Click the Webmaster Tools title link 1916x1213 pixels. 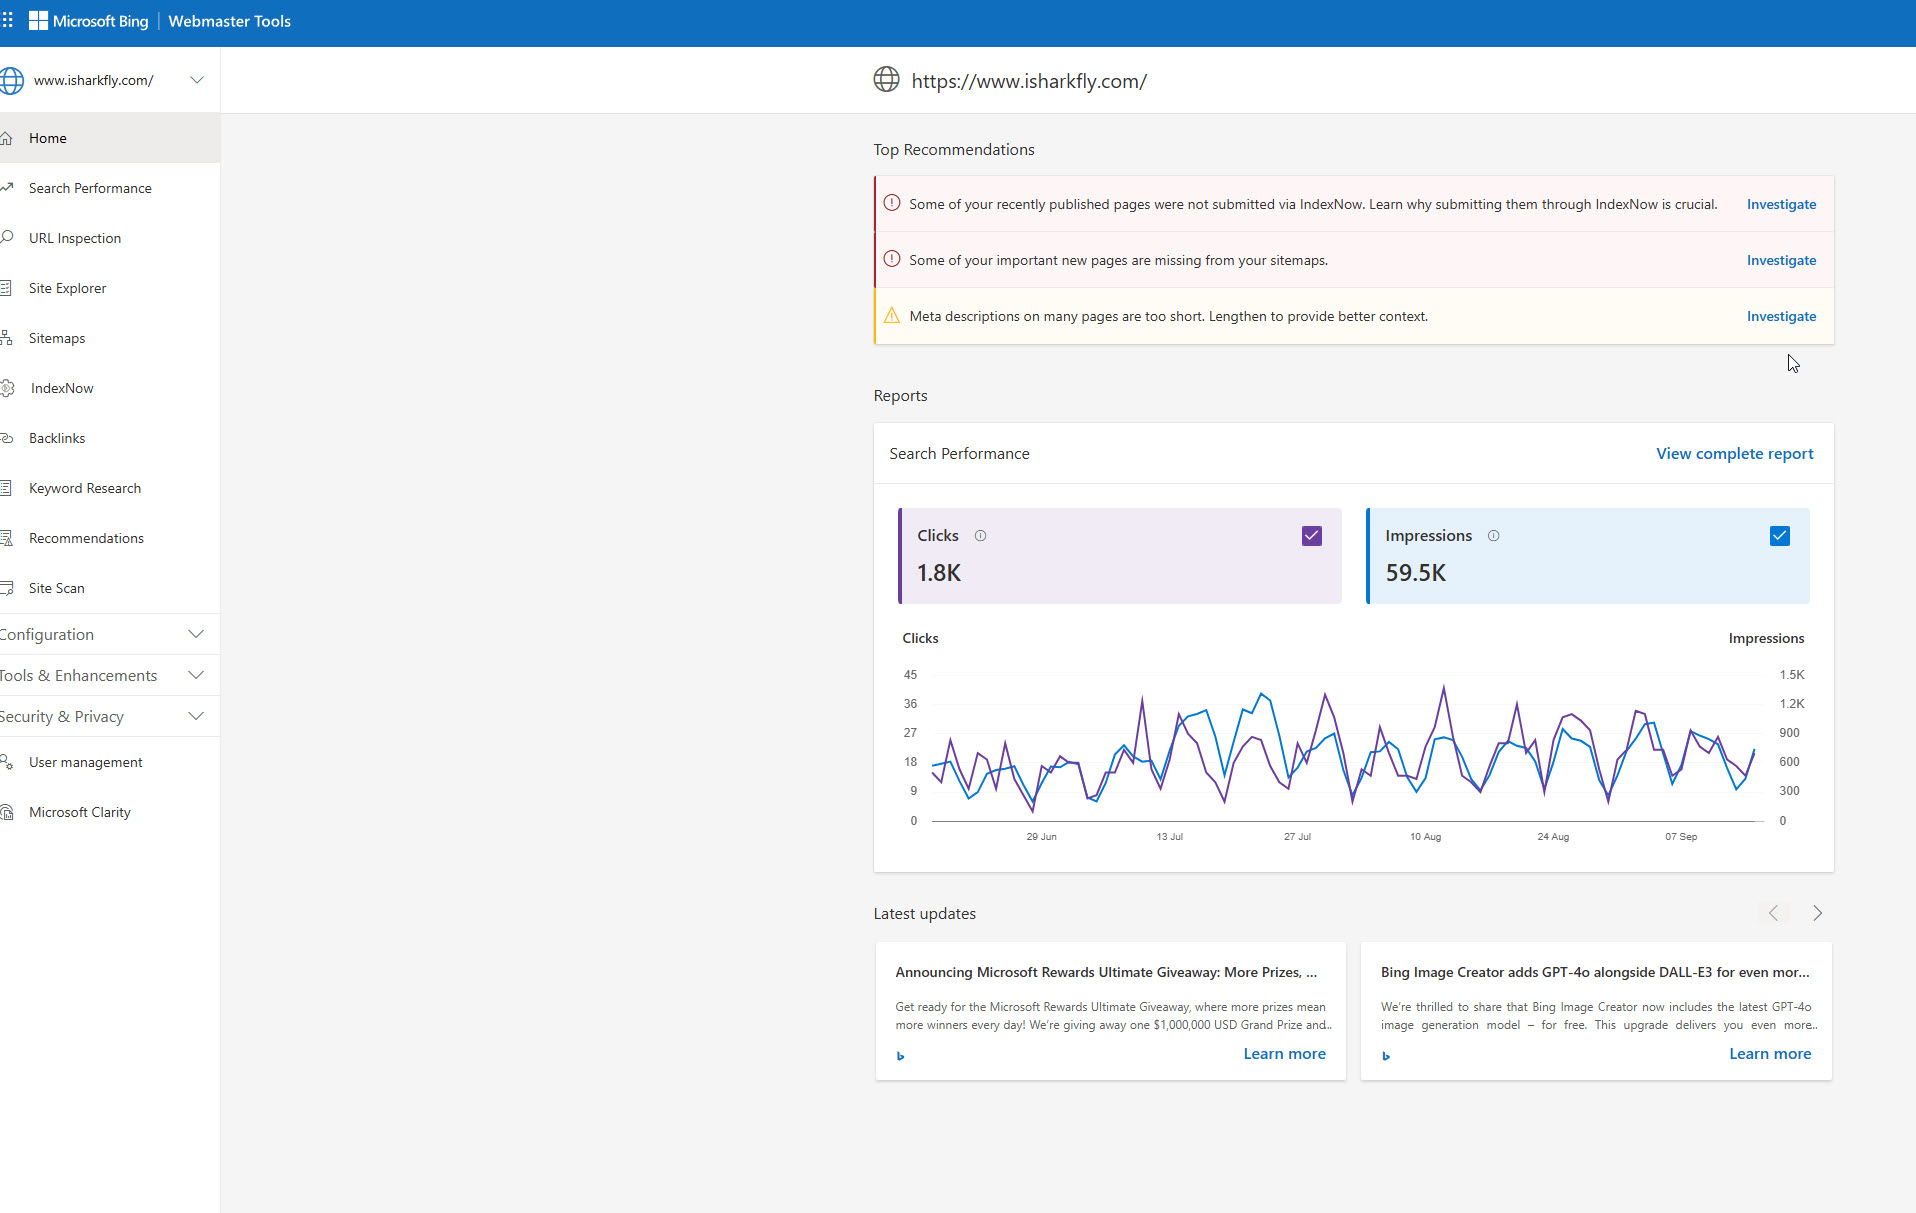(x=229, y=21)
